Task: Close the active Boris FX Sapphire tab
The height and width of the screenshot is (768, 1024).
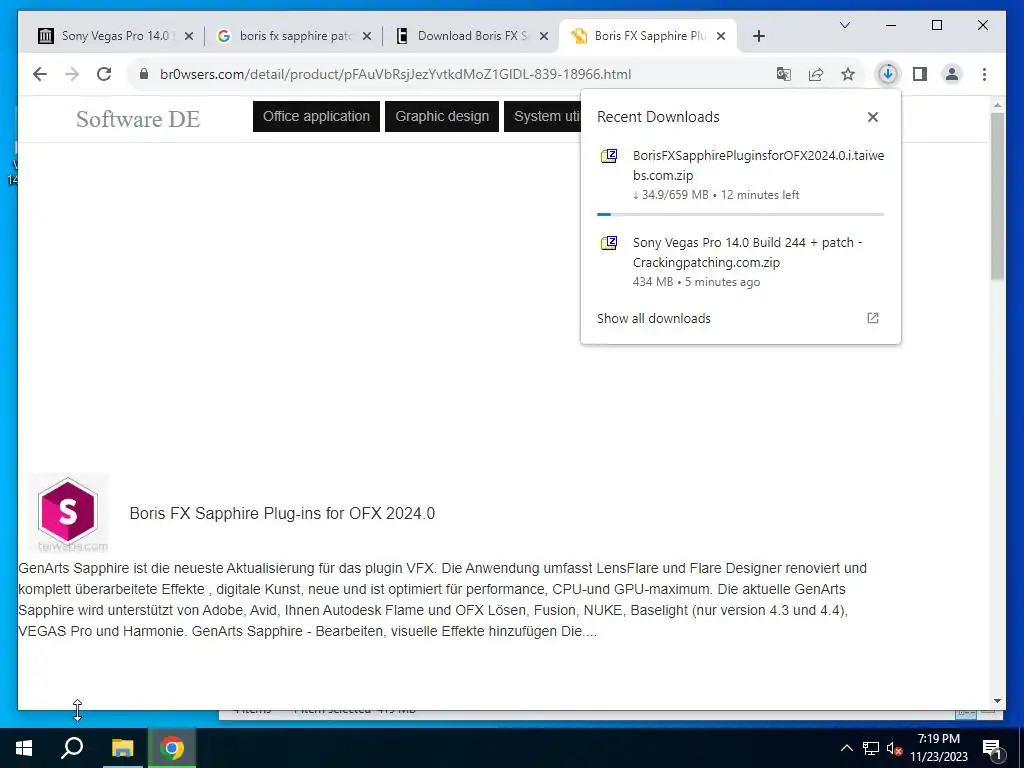Action: pyautogui.click(x=721, y=36)
